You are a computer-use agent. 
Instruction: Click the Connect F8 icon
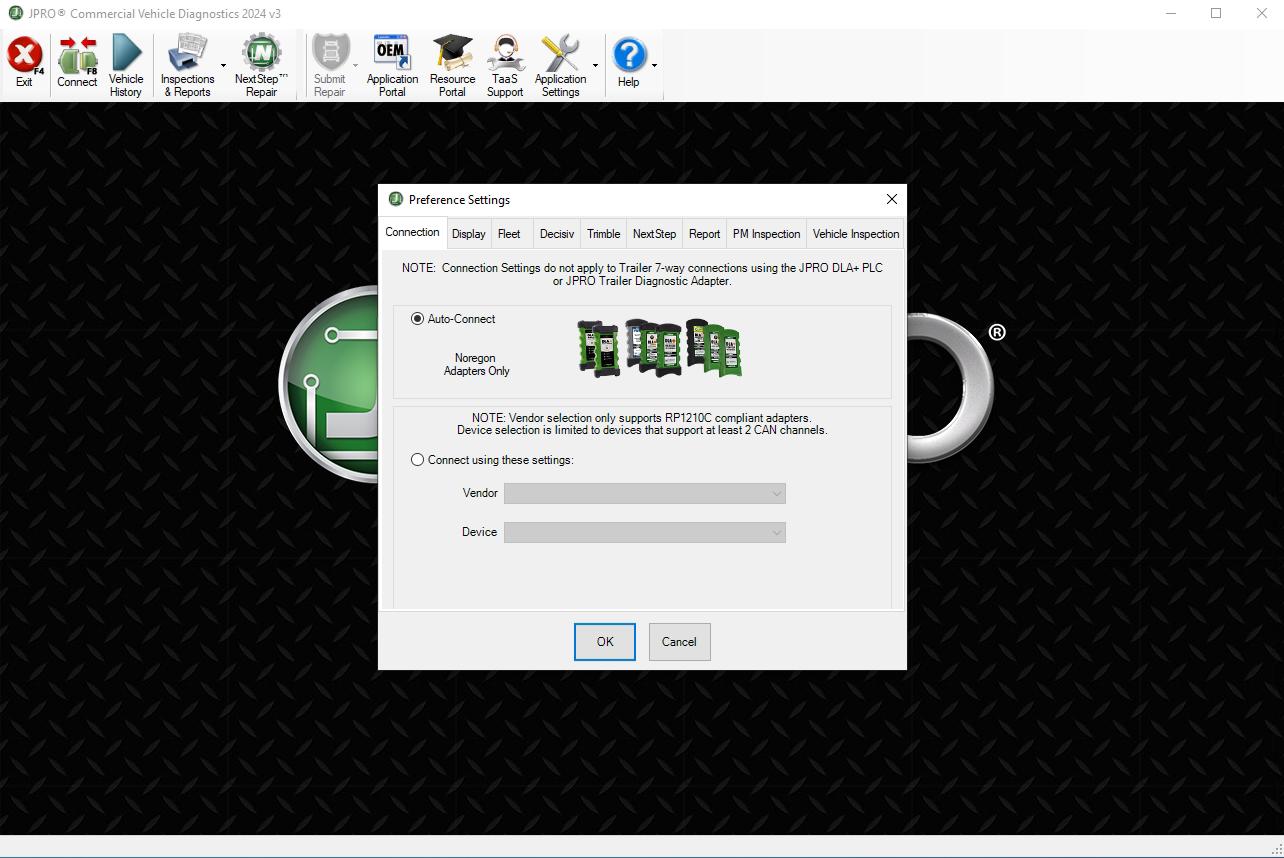point(76,63)
